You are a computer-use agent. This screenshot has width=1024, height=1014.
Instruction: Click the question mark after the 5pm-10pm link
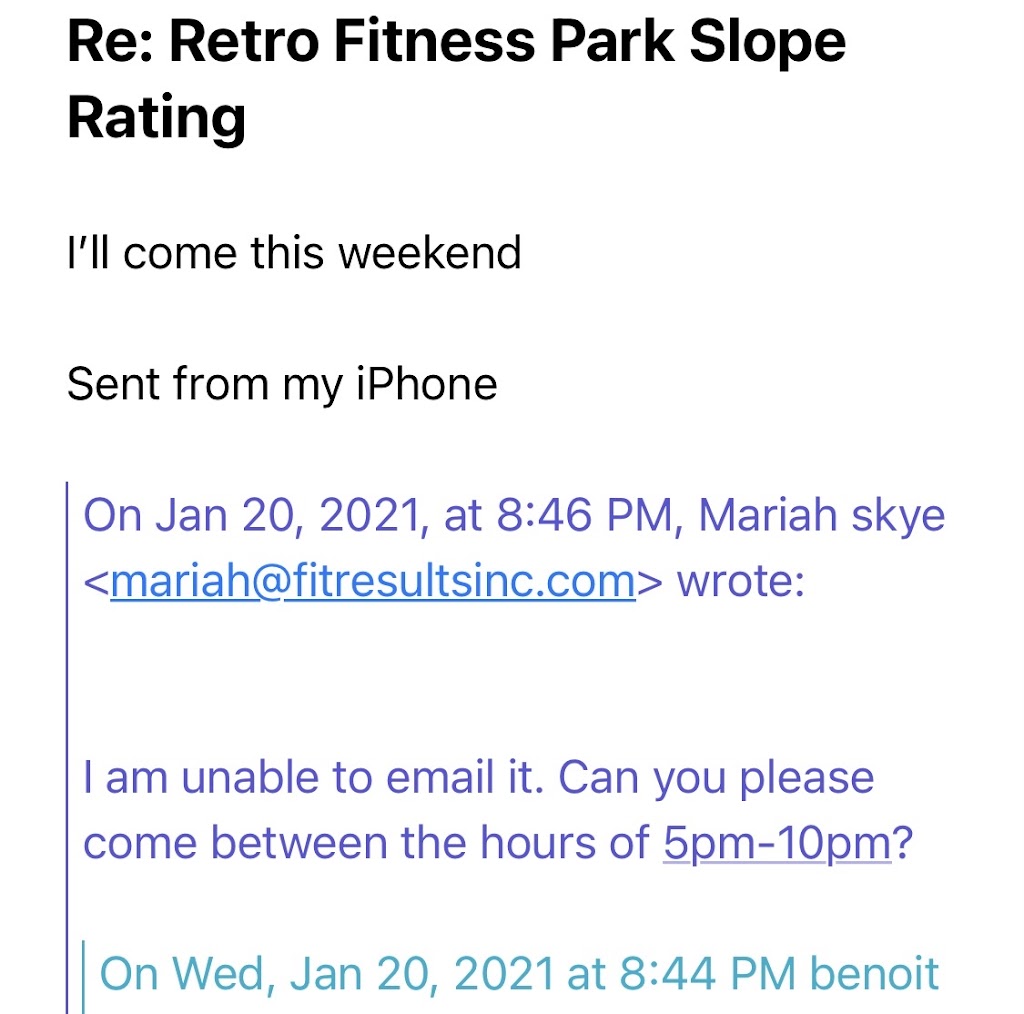pos(903,843)
